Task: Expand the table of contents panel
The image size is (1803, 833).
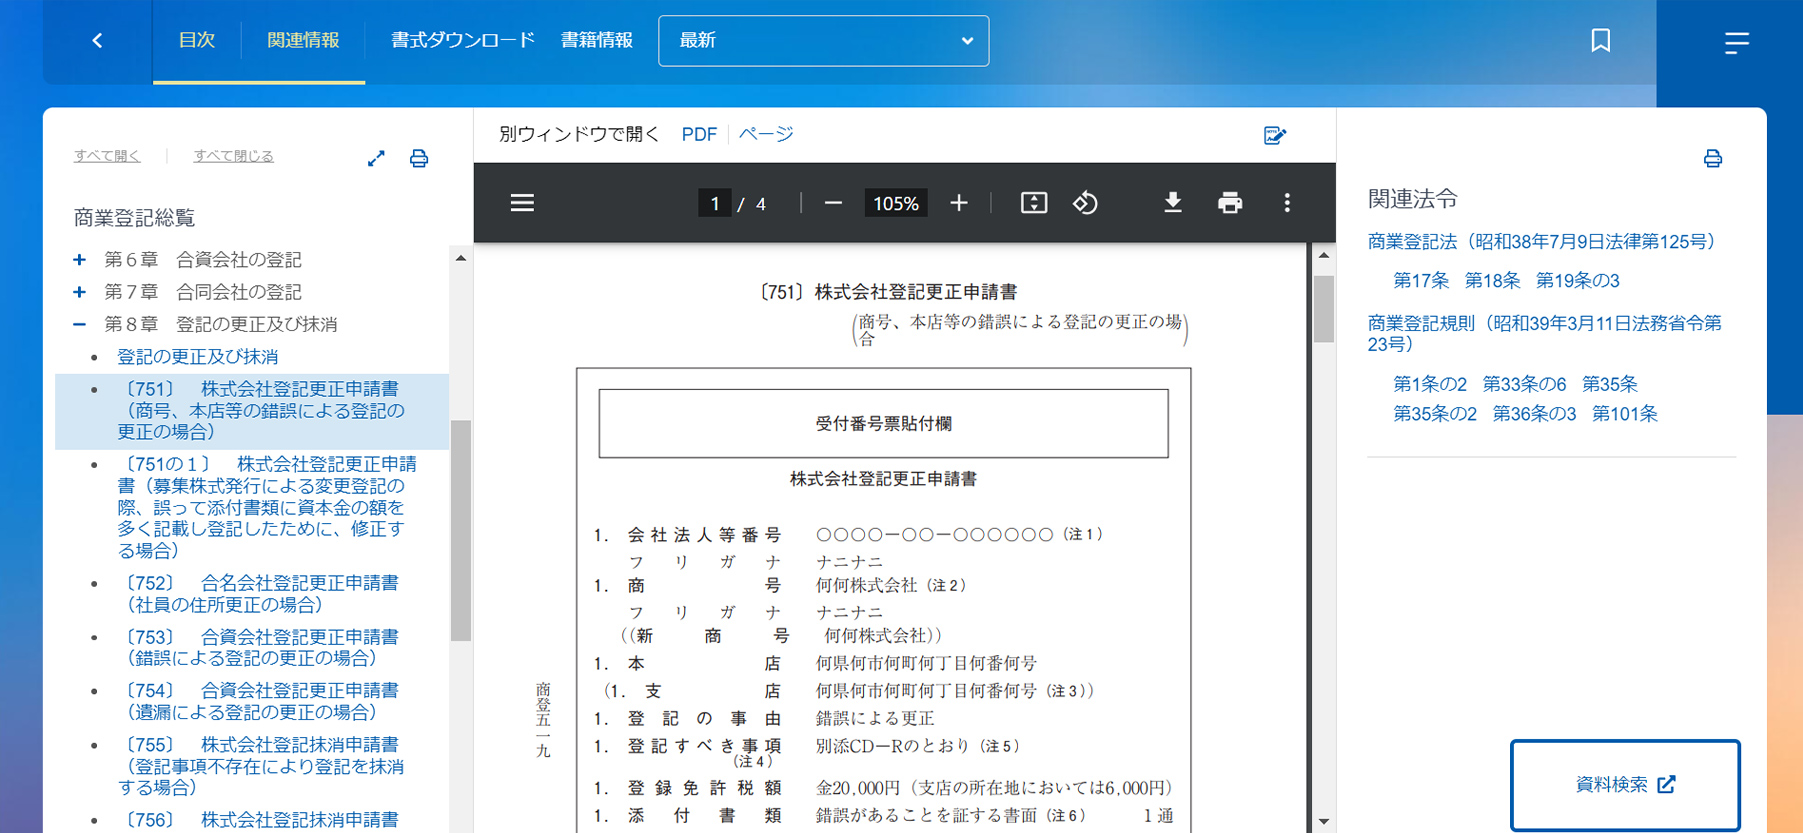Action: pos(376,158)
